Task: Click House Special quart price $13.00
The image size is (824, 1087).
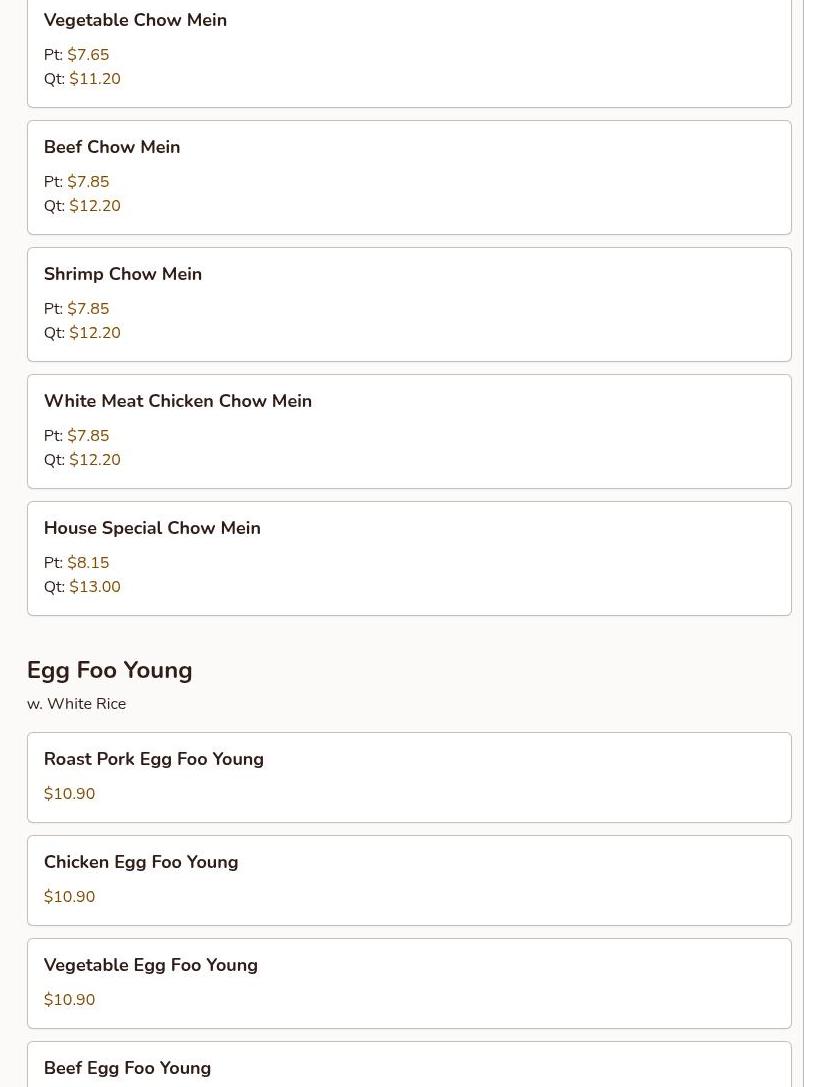Action: tap(95, 586)
